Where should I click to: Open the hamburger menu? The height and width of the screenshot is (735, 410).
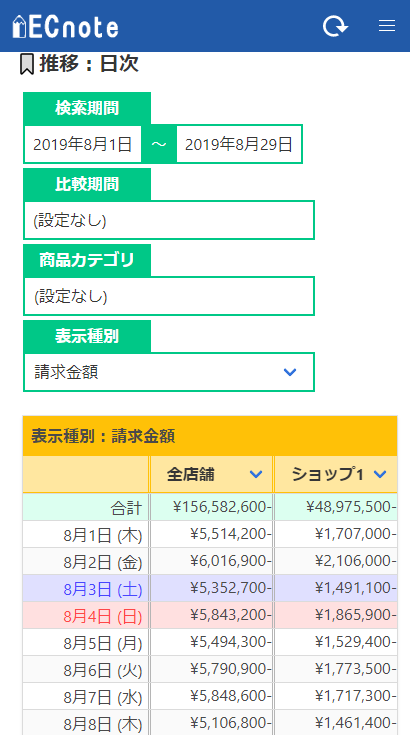387,26
